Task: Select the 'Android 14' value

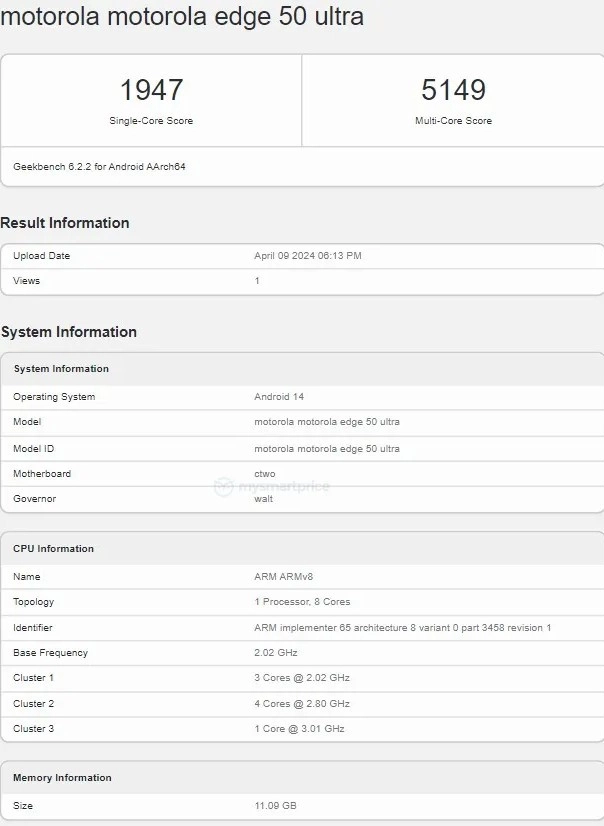Action: [x=279, y=397]
